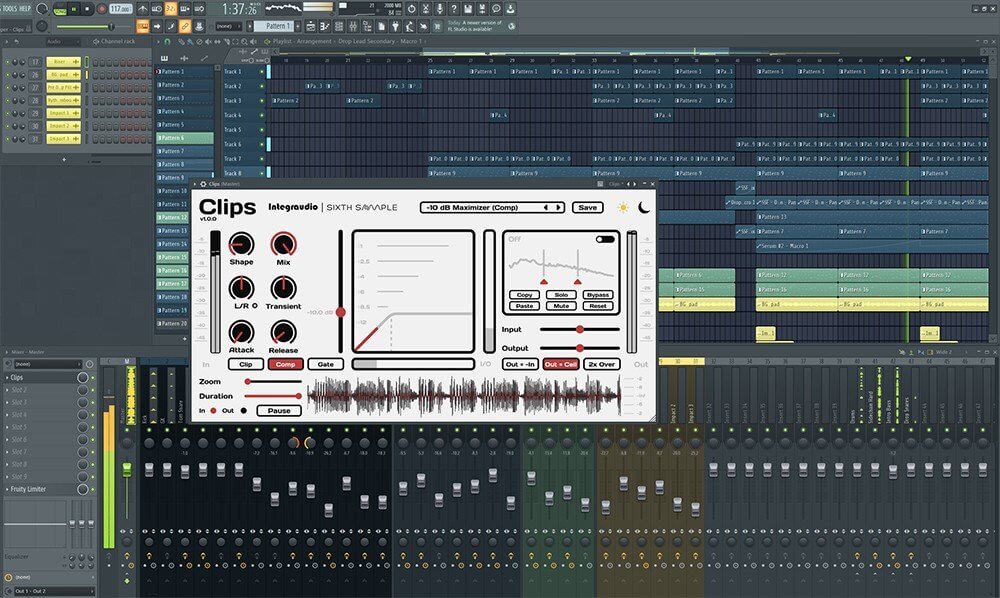Screen dimensions: 1000x598
Task: Select next preset arrow in Clips plugin
Action: click(x=558, y=208)
